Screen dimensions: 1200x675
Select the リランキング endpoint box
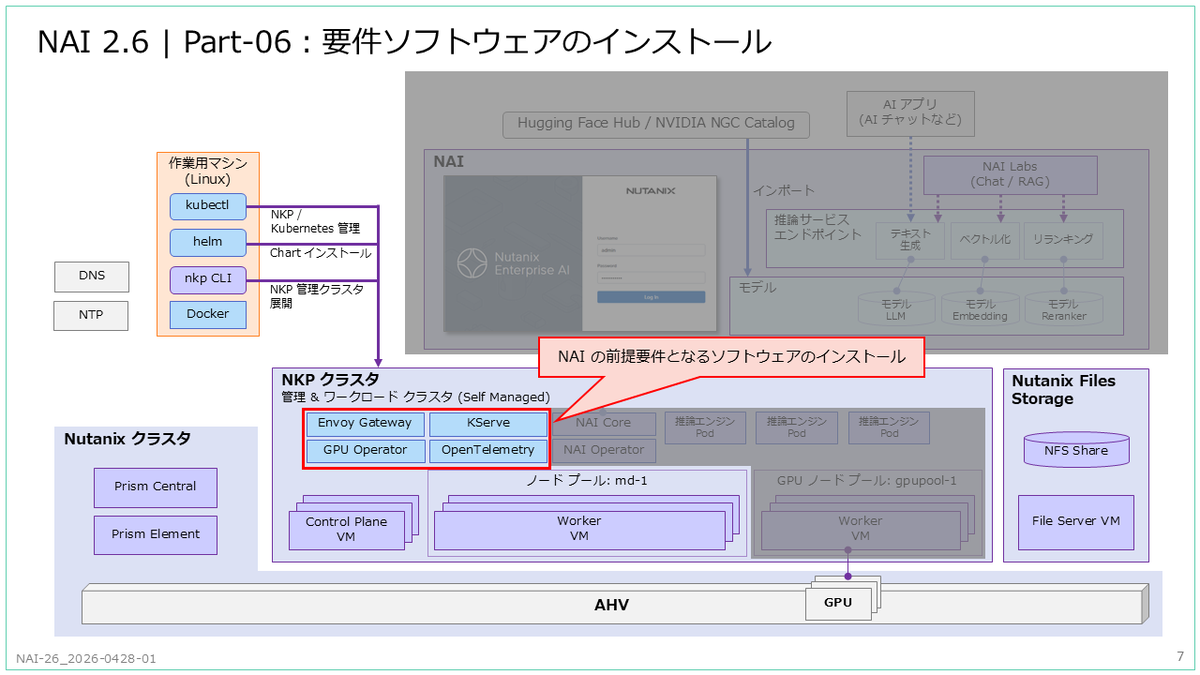tap(1063, 240)
